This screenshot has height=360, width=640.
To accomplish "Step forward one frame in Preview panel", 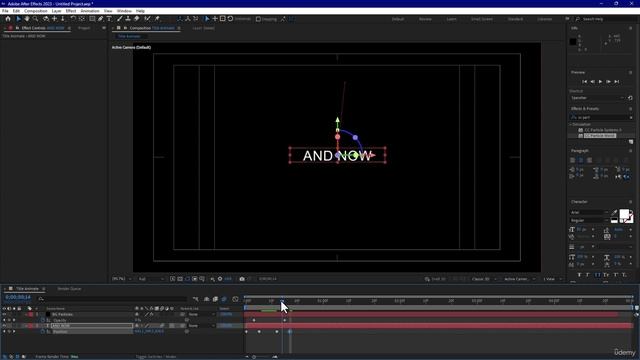I will (608, 82).
